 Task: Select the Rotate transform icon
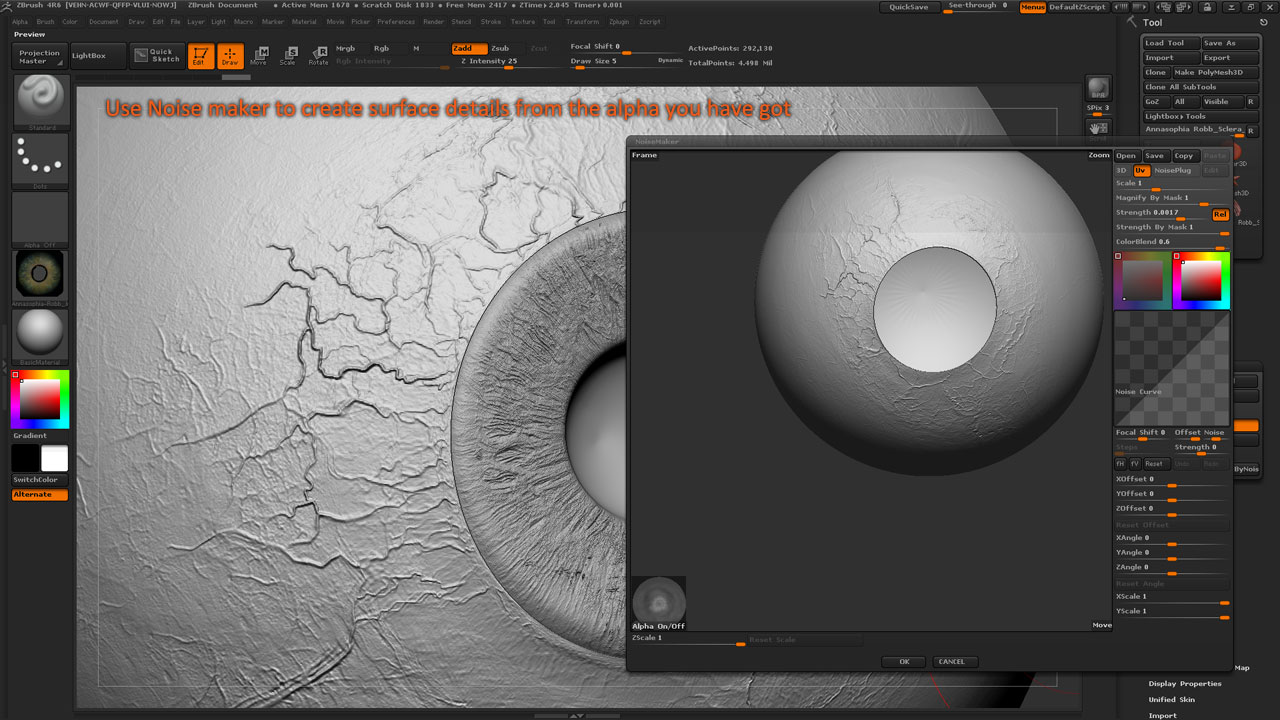[318, 56]
